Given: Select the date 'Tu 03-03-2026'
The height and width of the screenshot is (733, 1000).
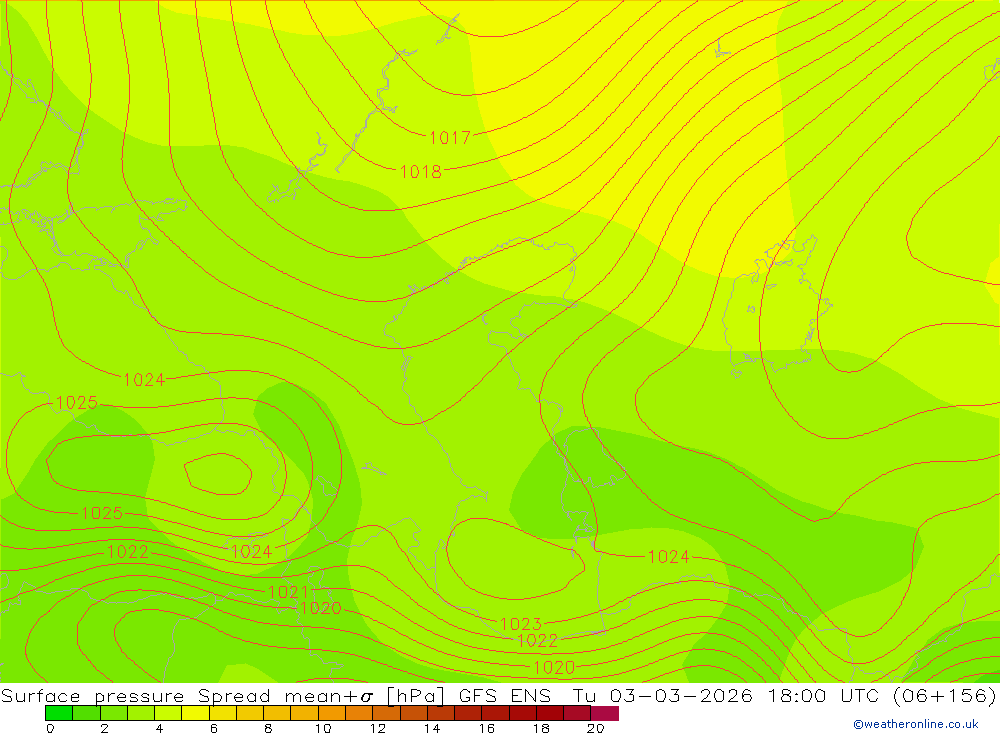Looking at the screenshot, I should tap(663, 695).
